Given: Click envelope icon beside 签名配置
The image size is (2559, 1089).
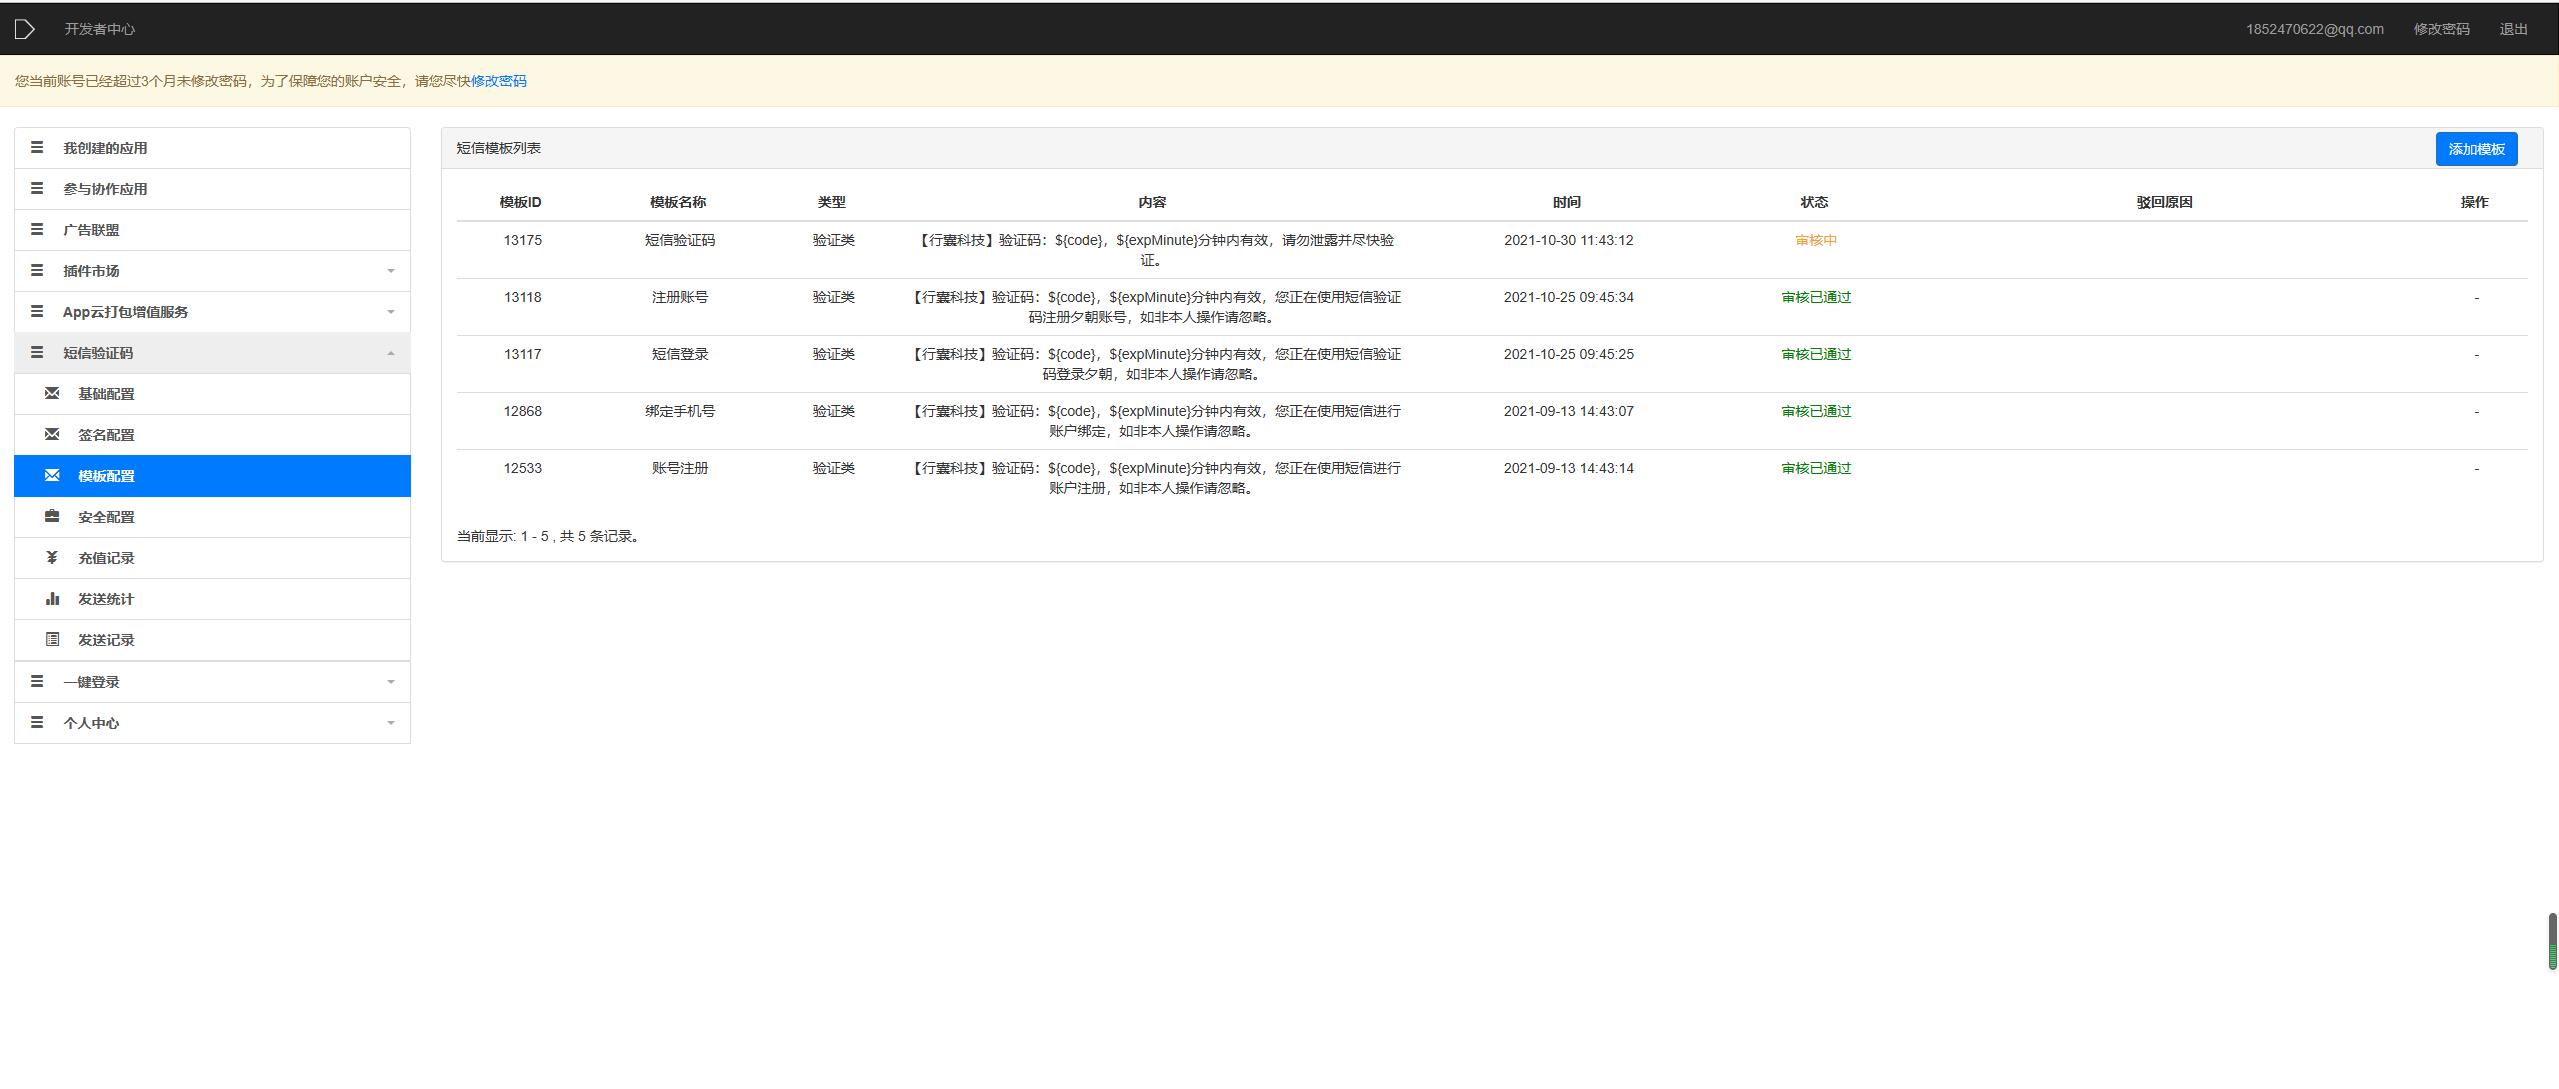Looking at the screenshot, I should (x=52, y=434).
